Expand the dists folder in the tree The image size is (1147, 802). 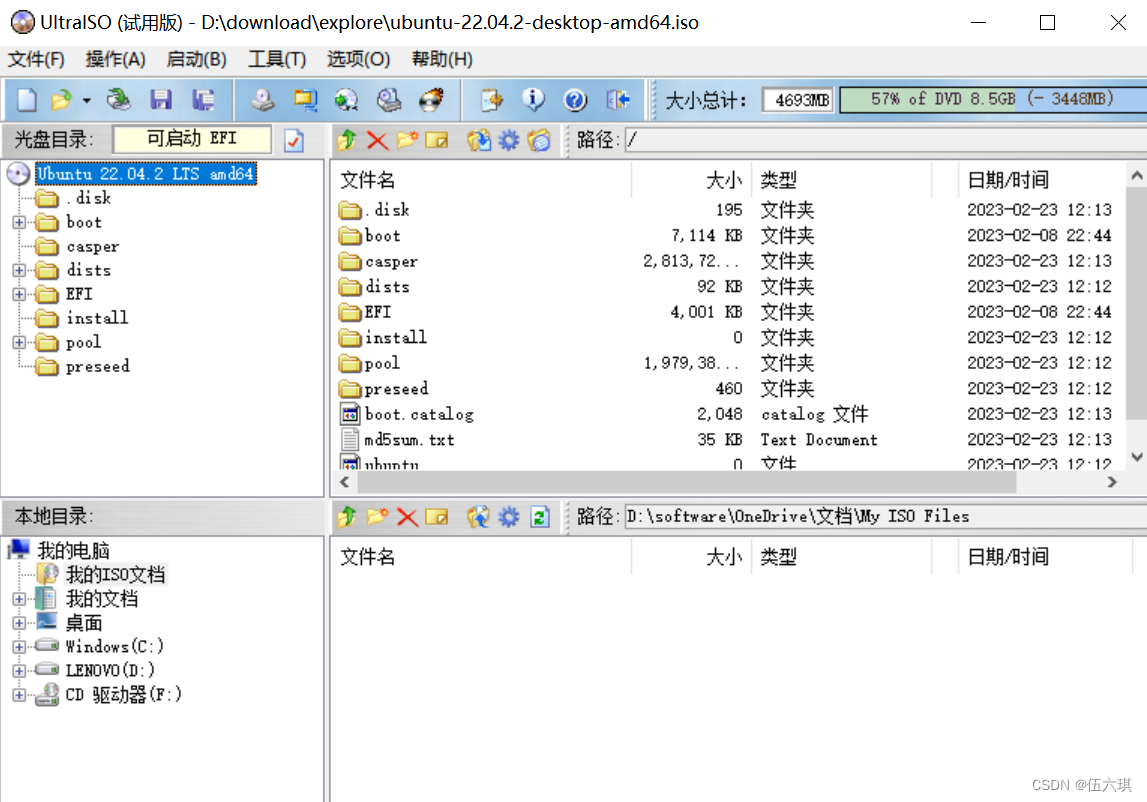tap(20, 271)
